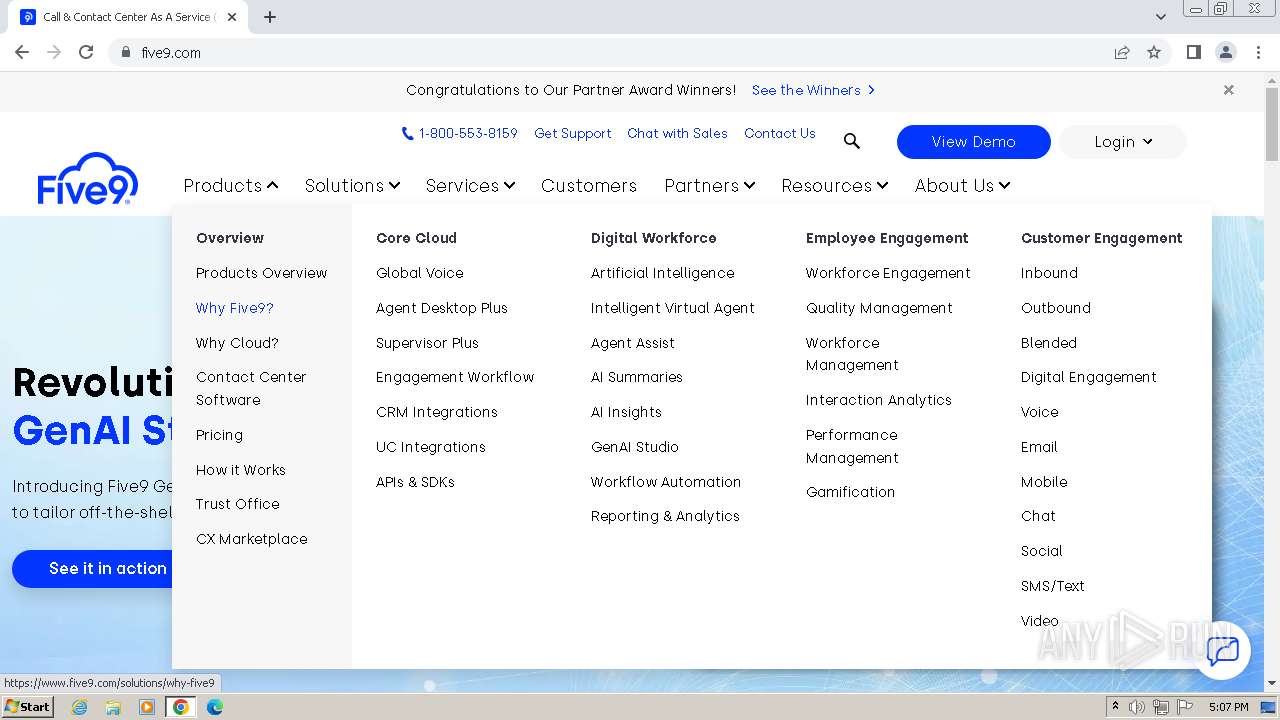Viewport: 1280px width, 720px height.
Task: Open Agent Desktop Plus menu item
Action: click(x=442, y=308)
